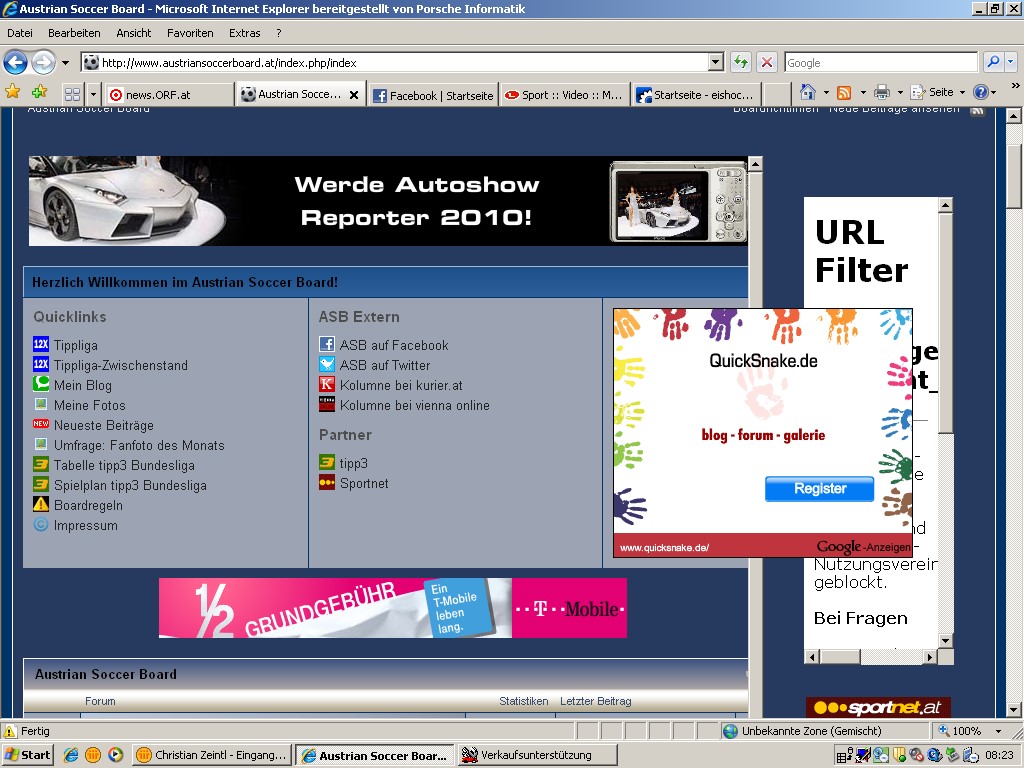1024x768 pixels.
Task: Add to Favorites star-plus icon
Action: point(39,92)
